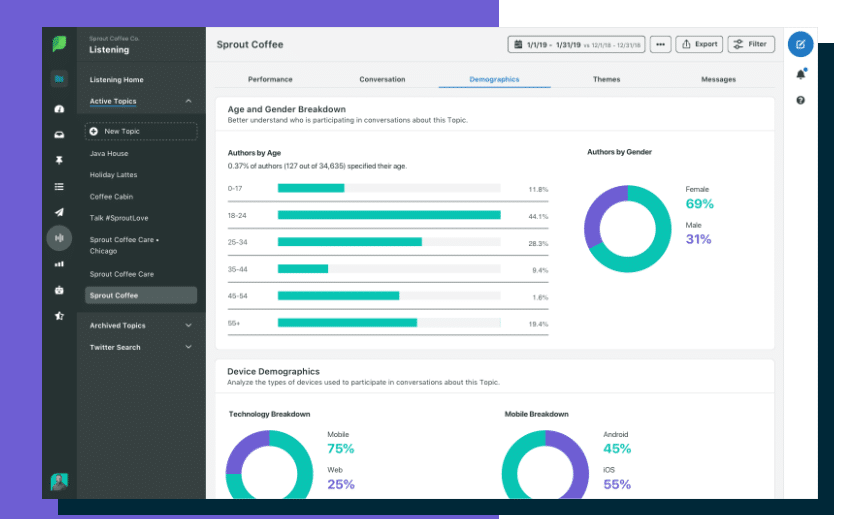The image size is (852, 519).
Task: Click the Male 31% value
Action: [698, 240]
